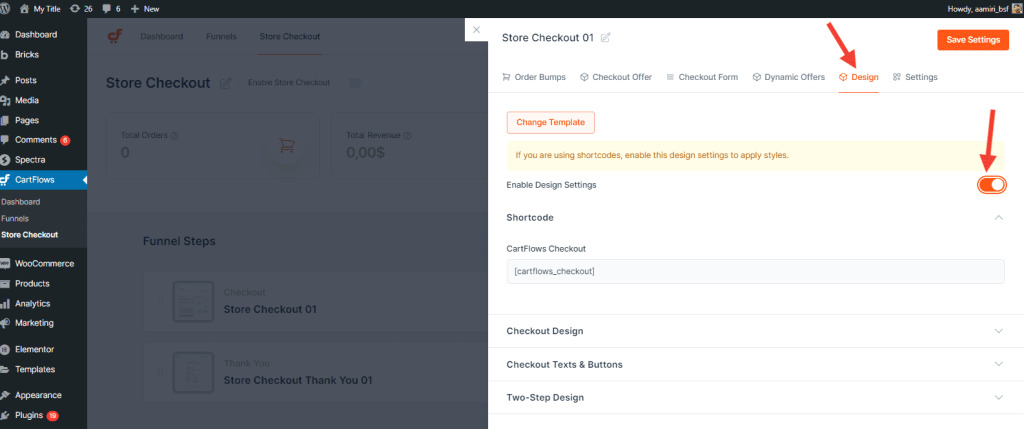1024x429 pixels.
Task: Click the Total Orders help icon
Action: (x=175, y=136)
